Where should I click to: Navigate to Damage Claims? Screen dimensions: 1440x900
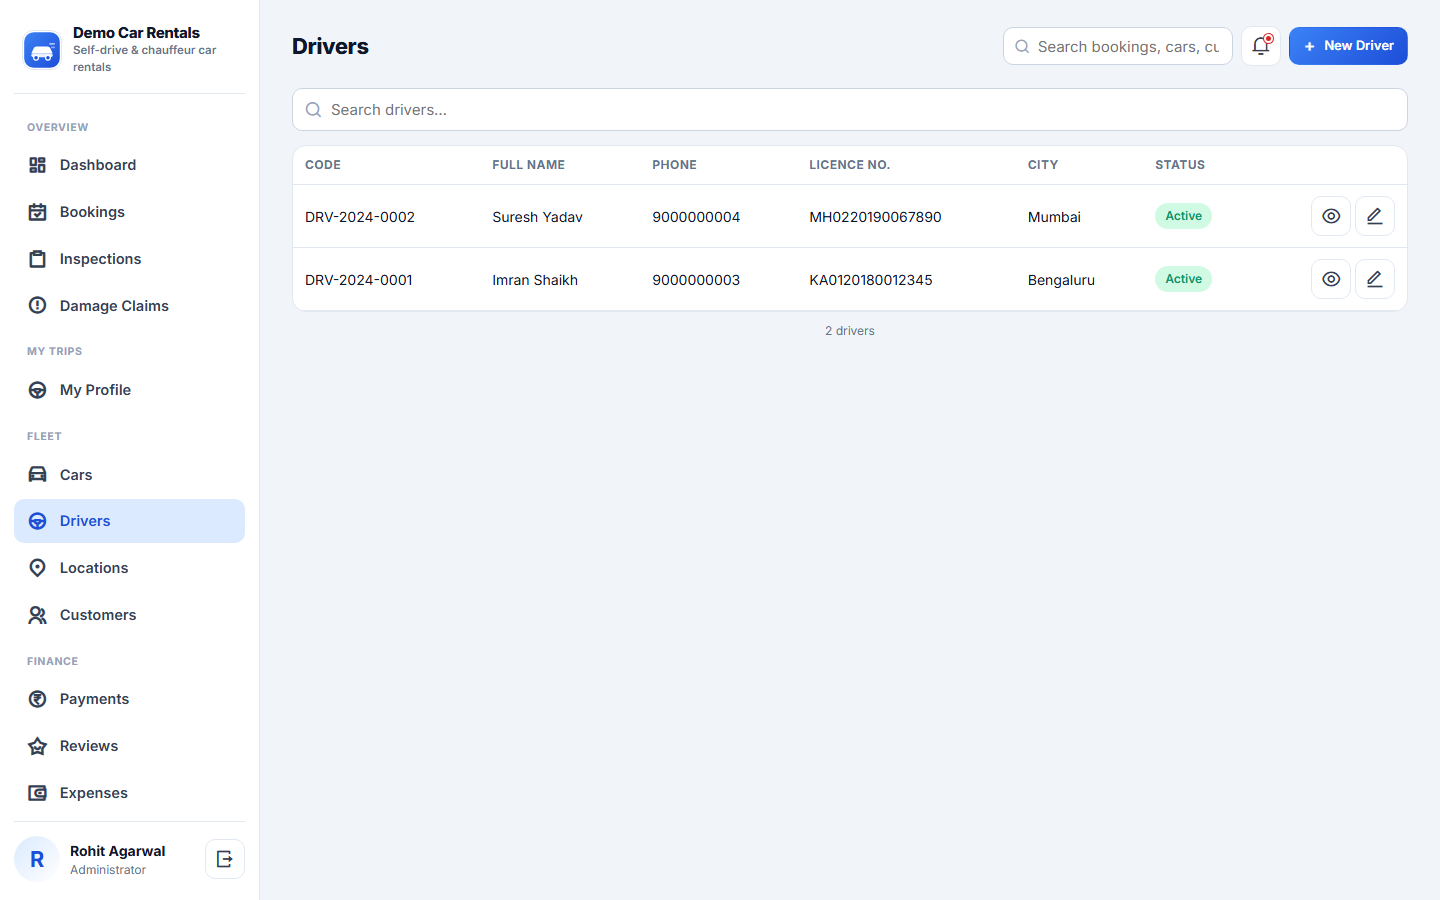coord(129,306)
